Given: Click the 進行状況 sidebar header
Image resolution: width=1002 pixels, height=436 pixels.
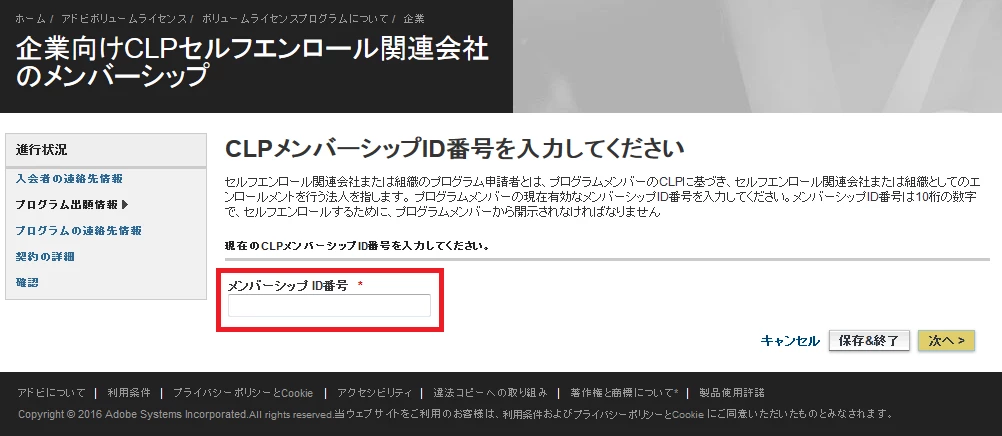Looking at the screenshot, I should click(106, 150).
